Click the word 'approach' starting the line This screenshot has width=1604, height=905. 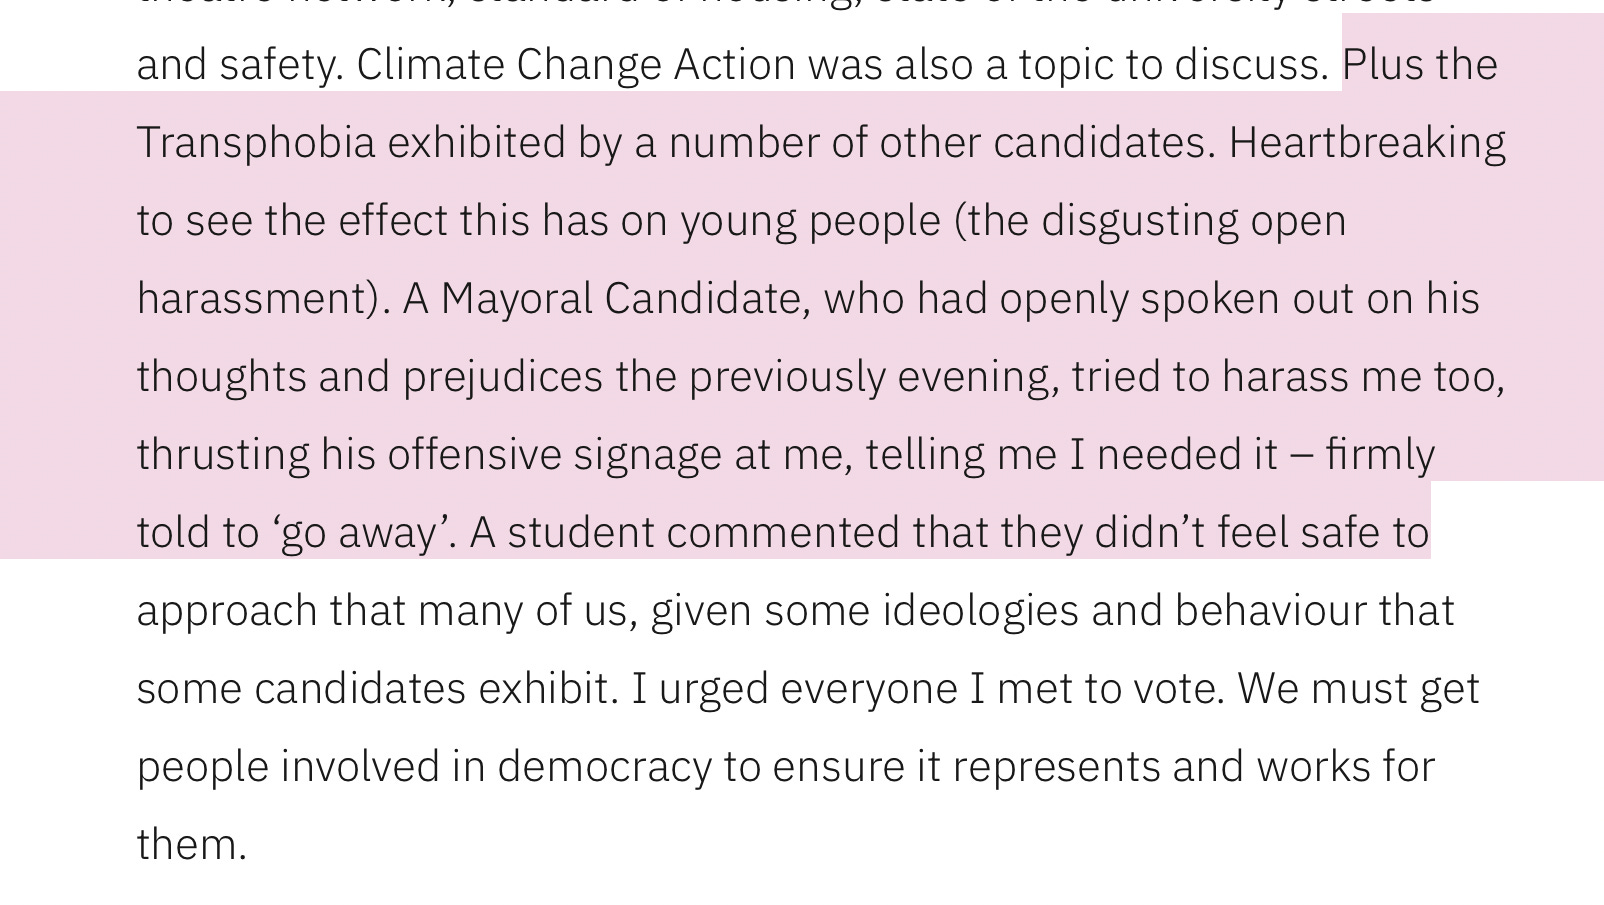coord(227,611)
